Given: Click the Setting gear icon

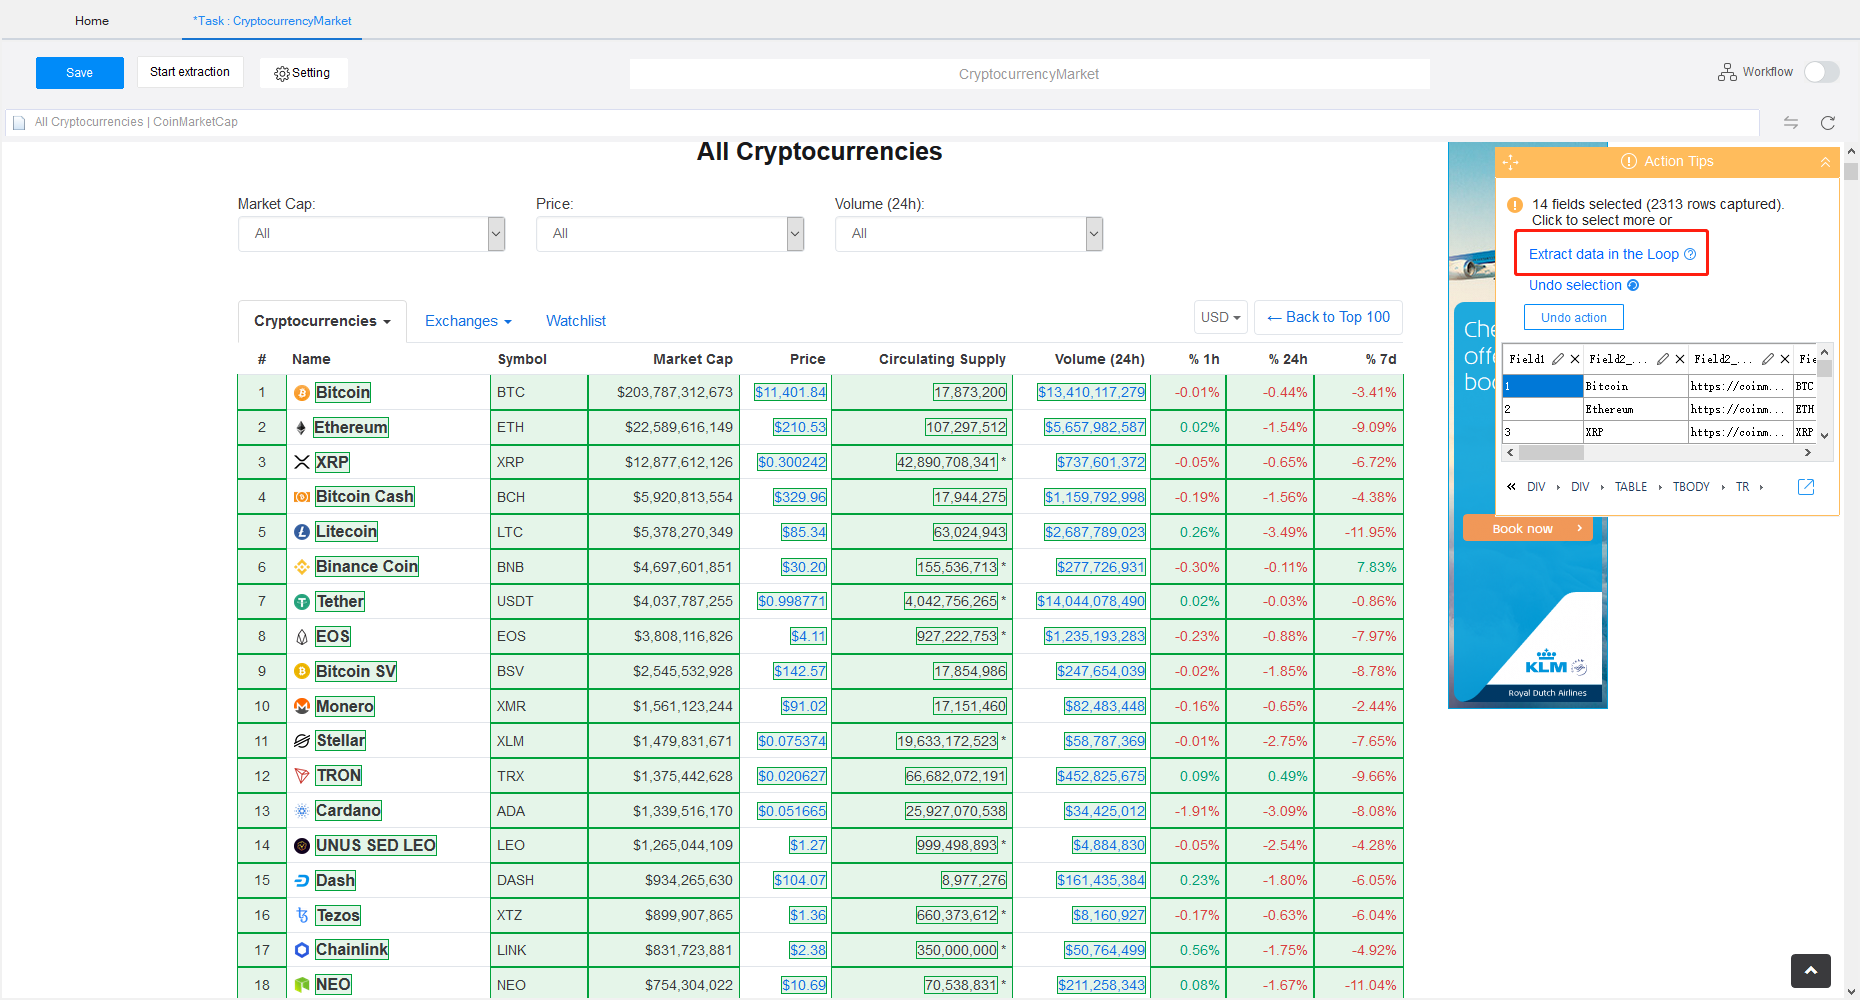Looking at the screenshot, I should 282,74.
